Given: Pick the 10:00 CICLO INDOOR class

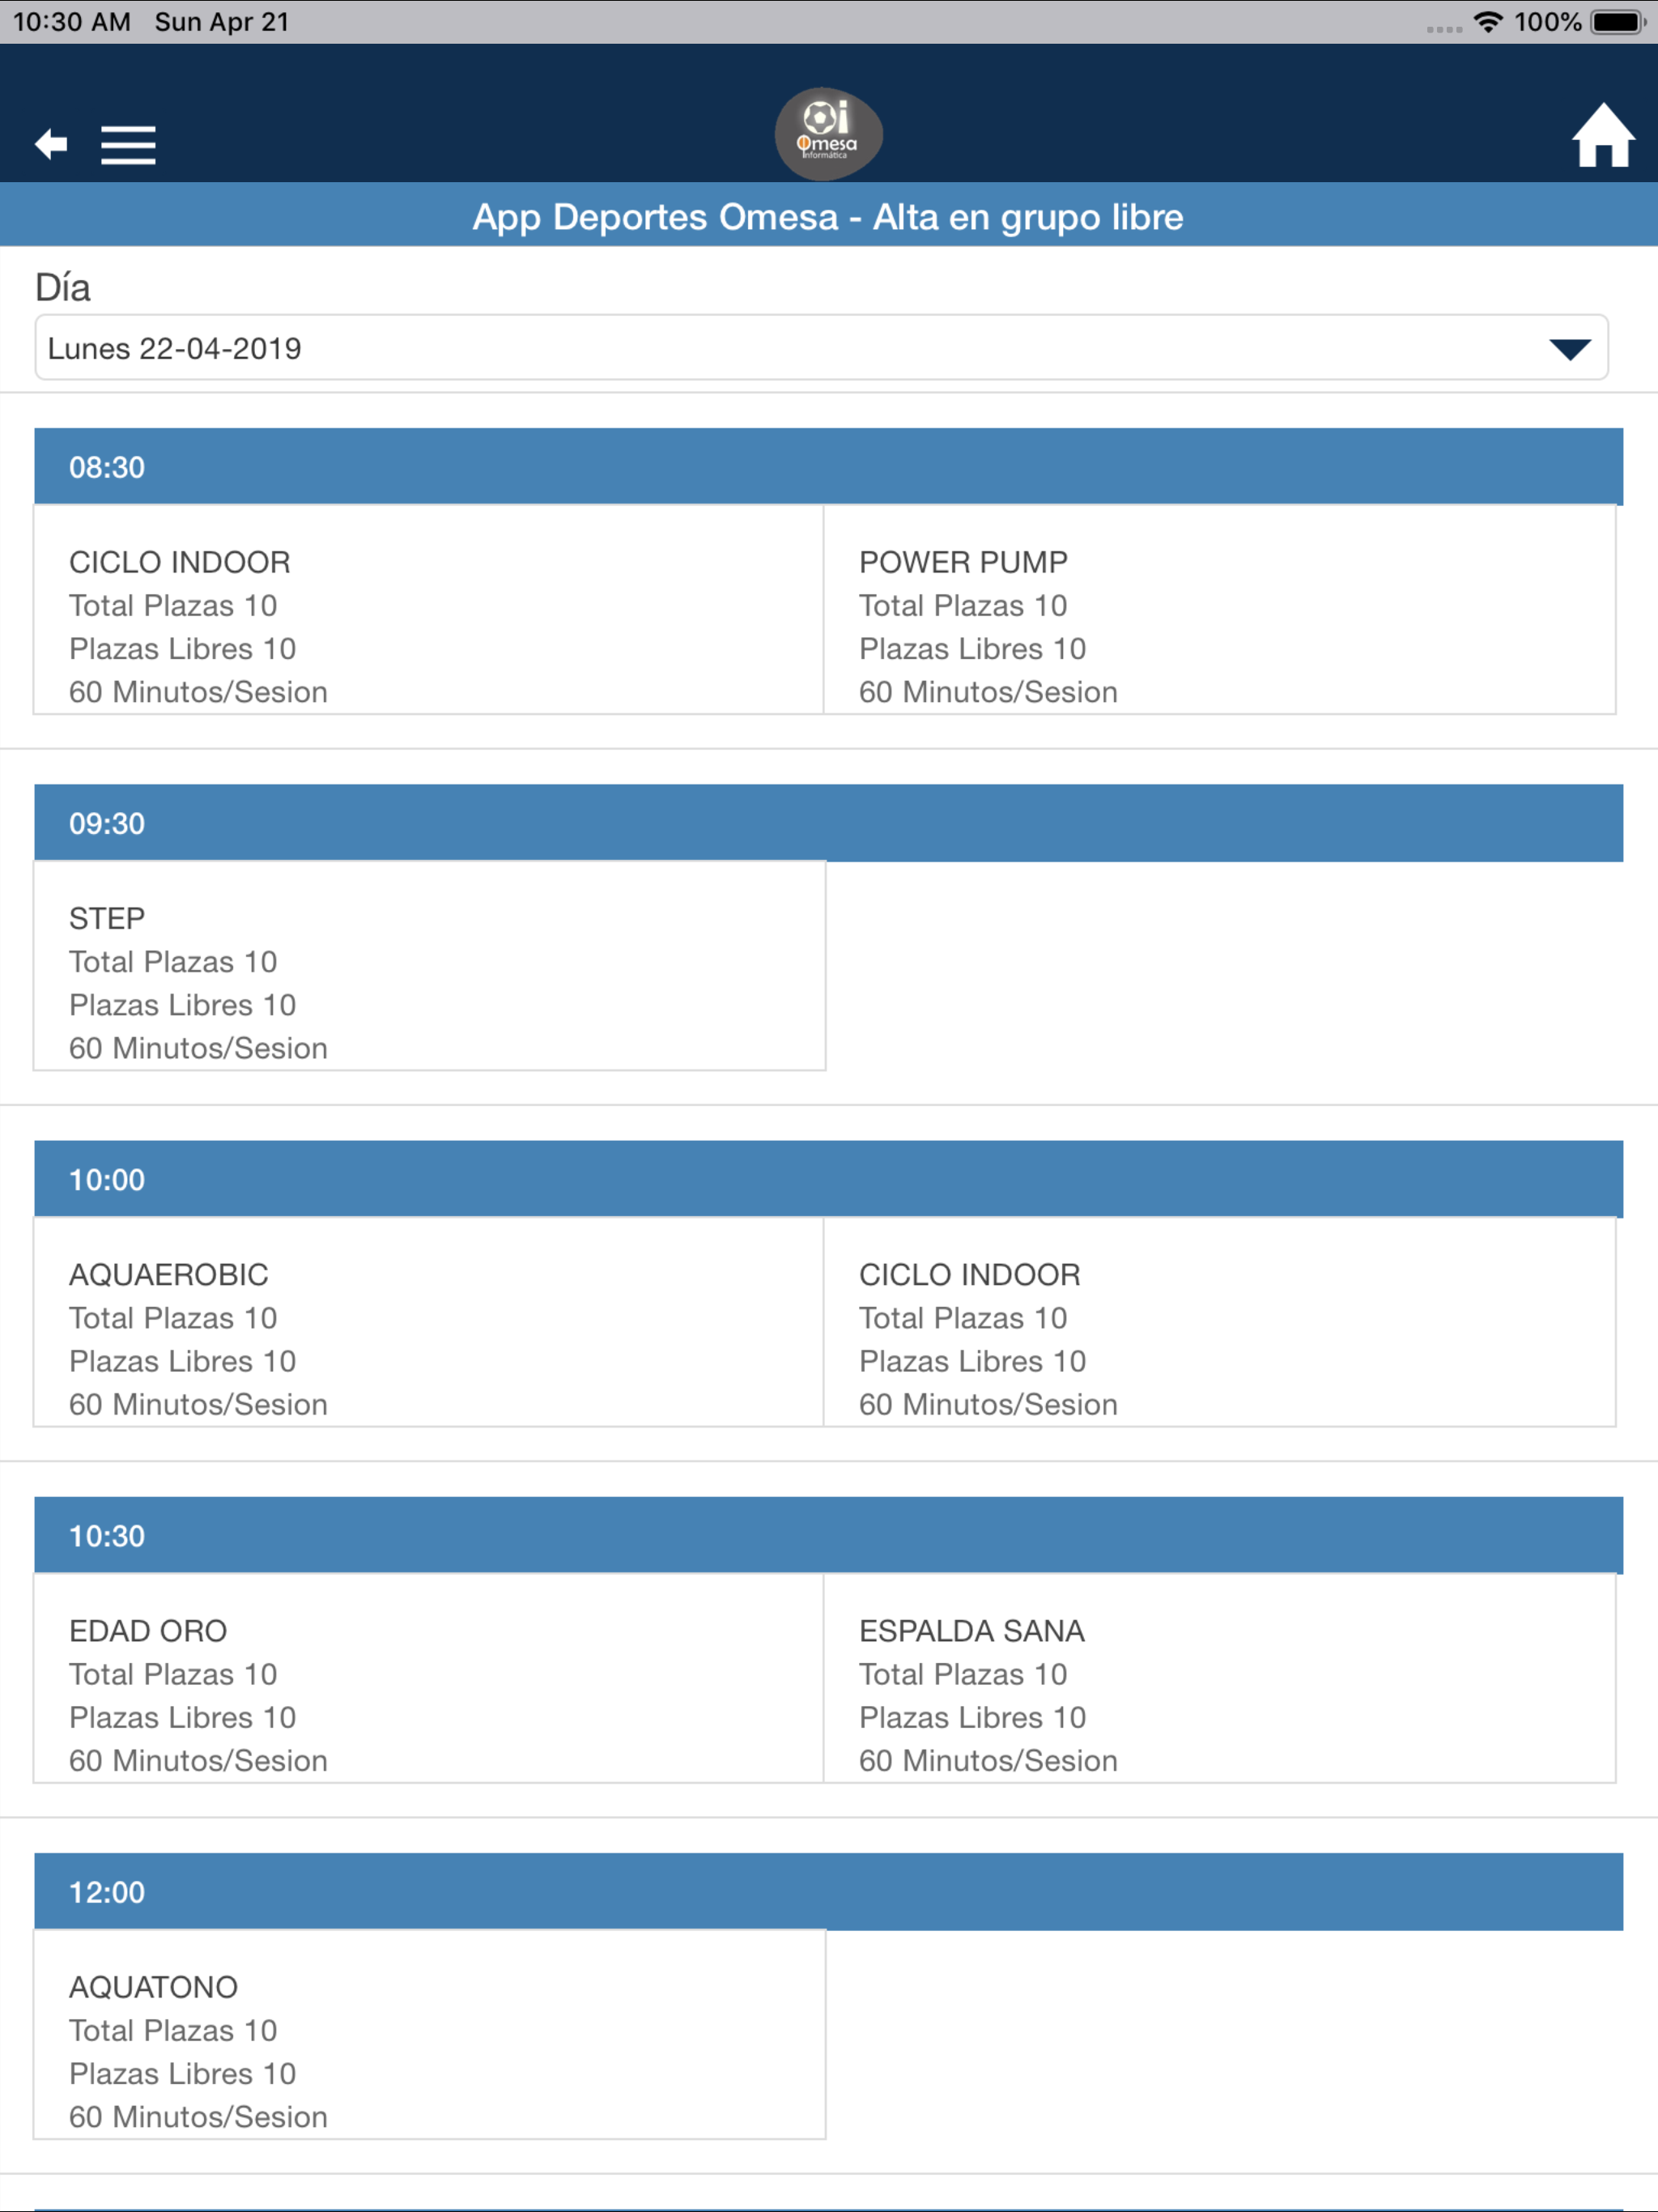Looking at the screenshot, I should (x=1219, y=1322).
